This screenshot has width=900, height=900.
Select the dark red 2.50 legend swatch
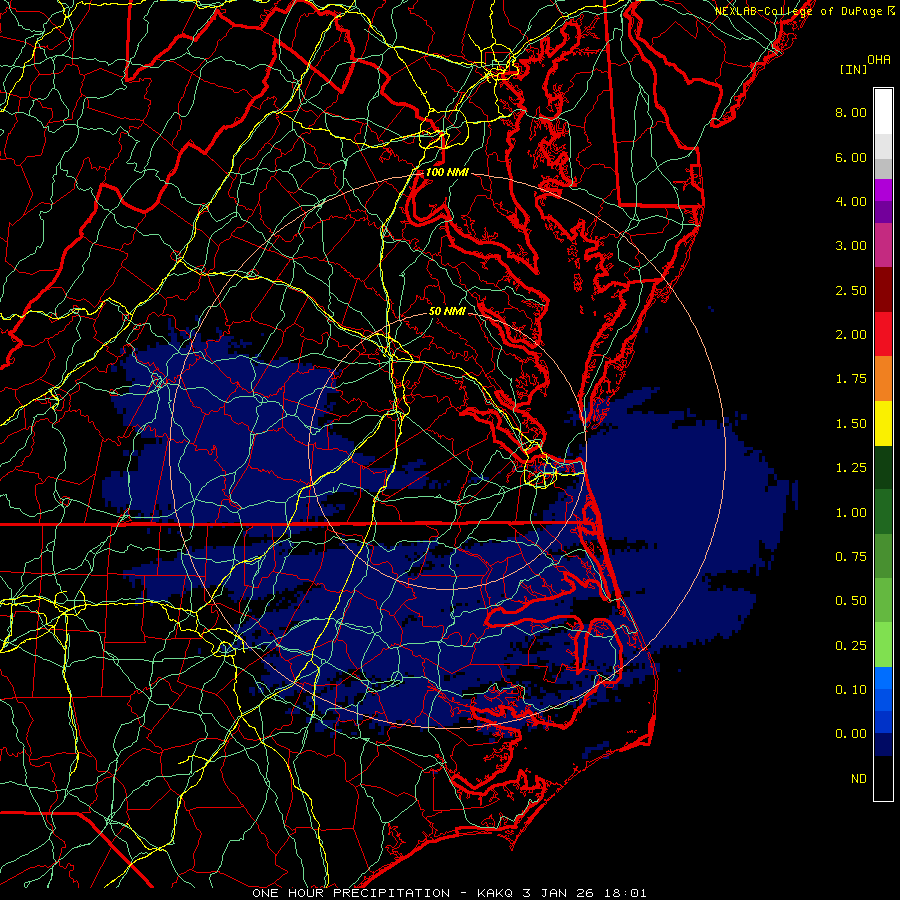point(883,290)
